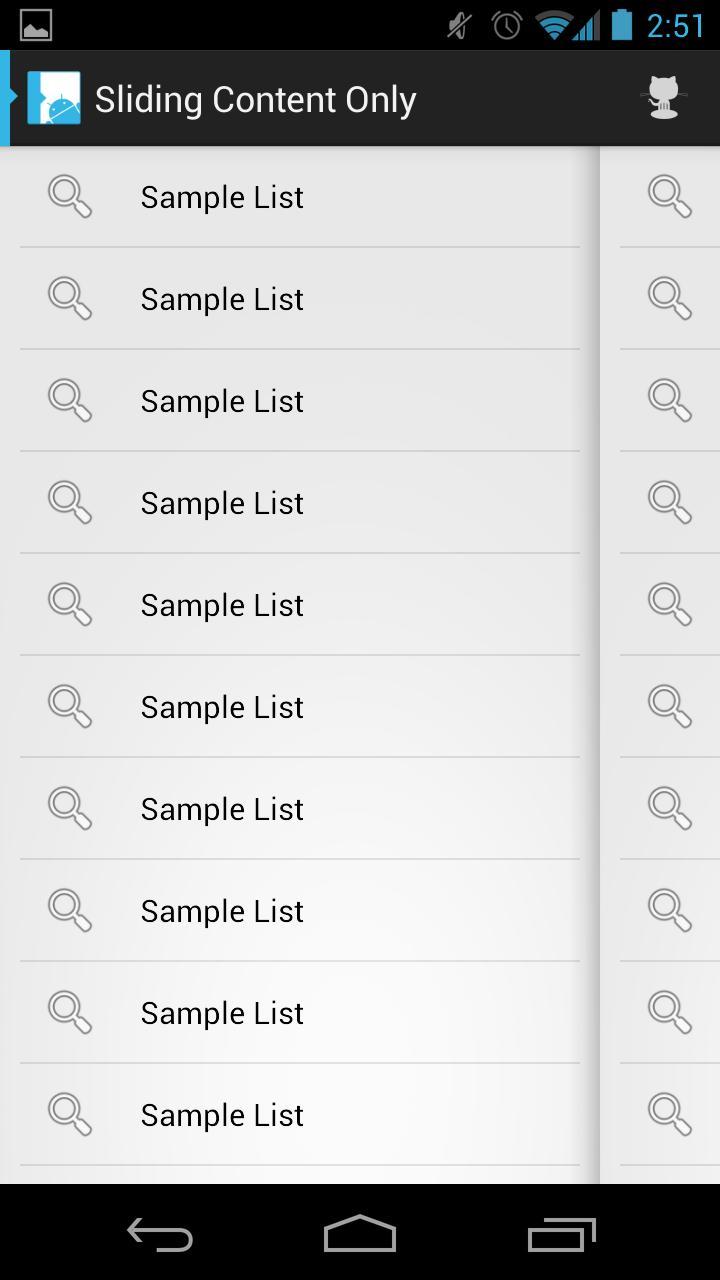Screen dimensions: 720x1280
Task: Tap the GitHub octocat icon in action bar
Action: tap(663, 98)
